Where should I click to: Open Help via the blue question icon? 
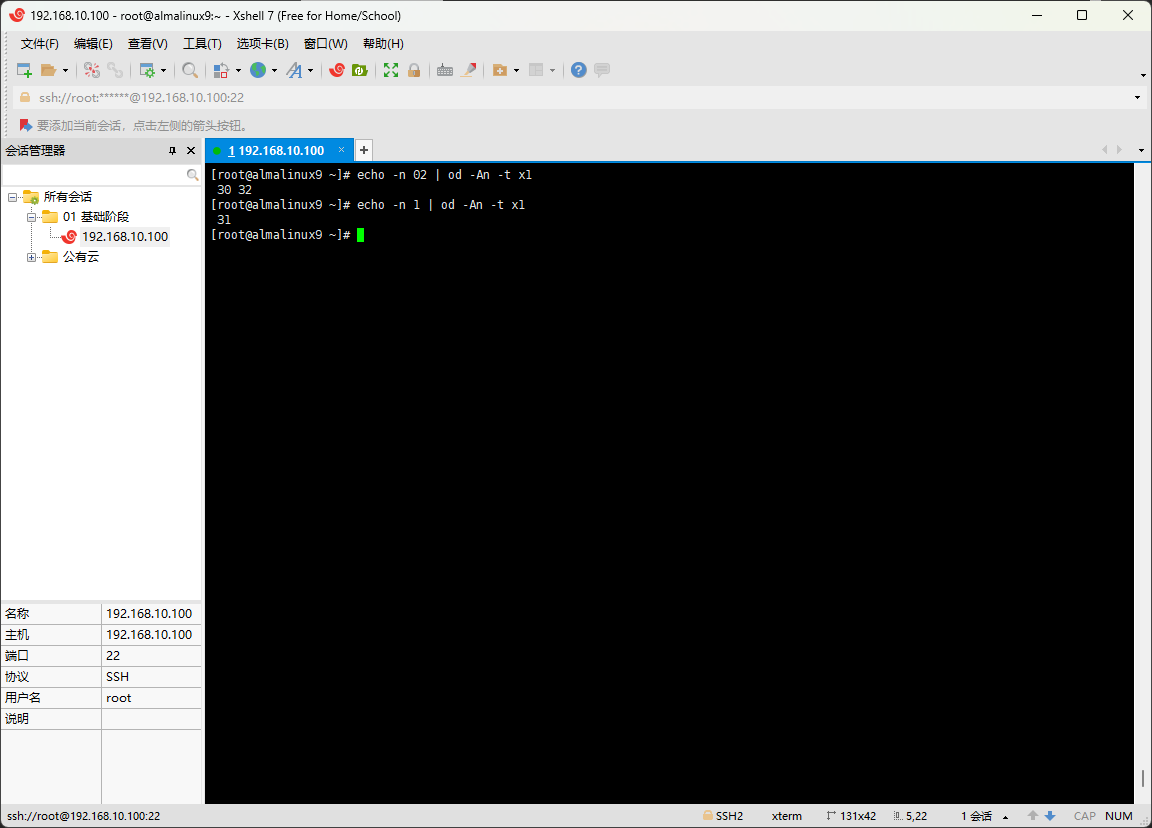578,70
